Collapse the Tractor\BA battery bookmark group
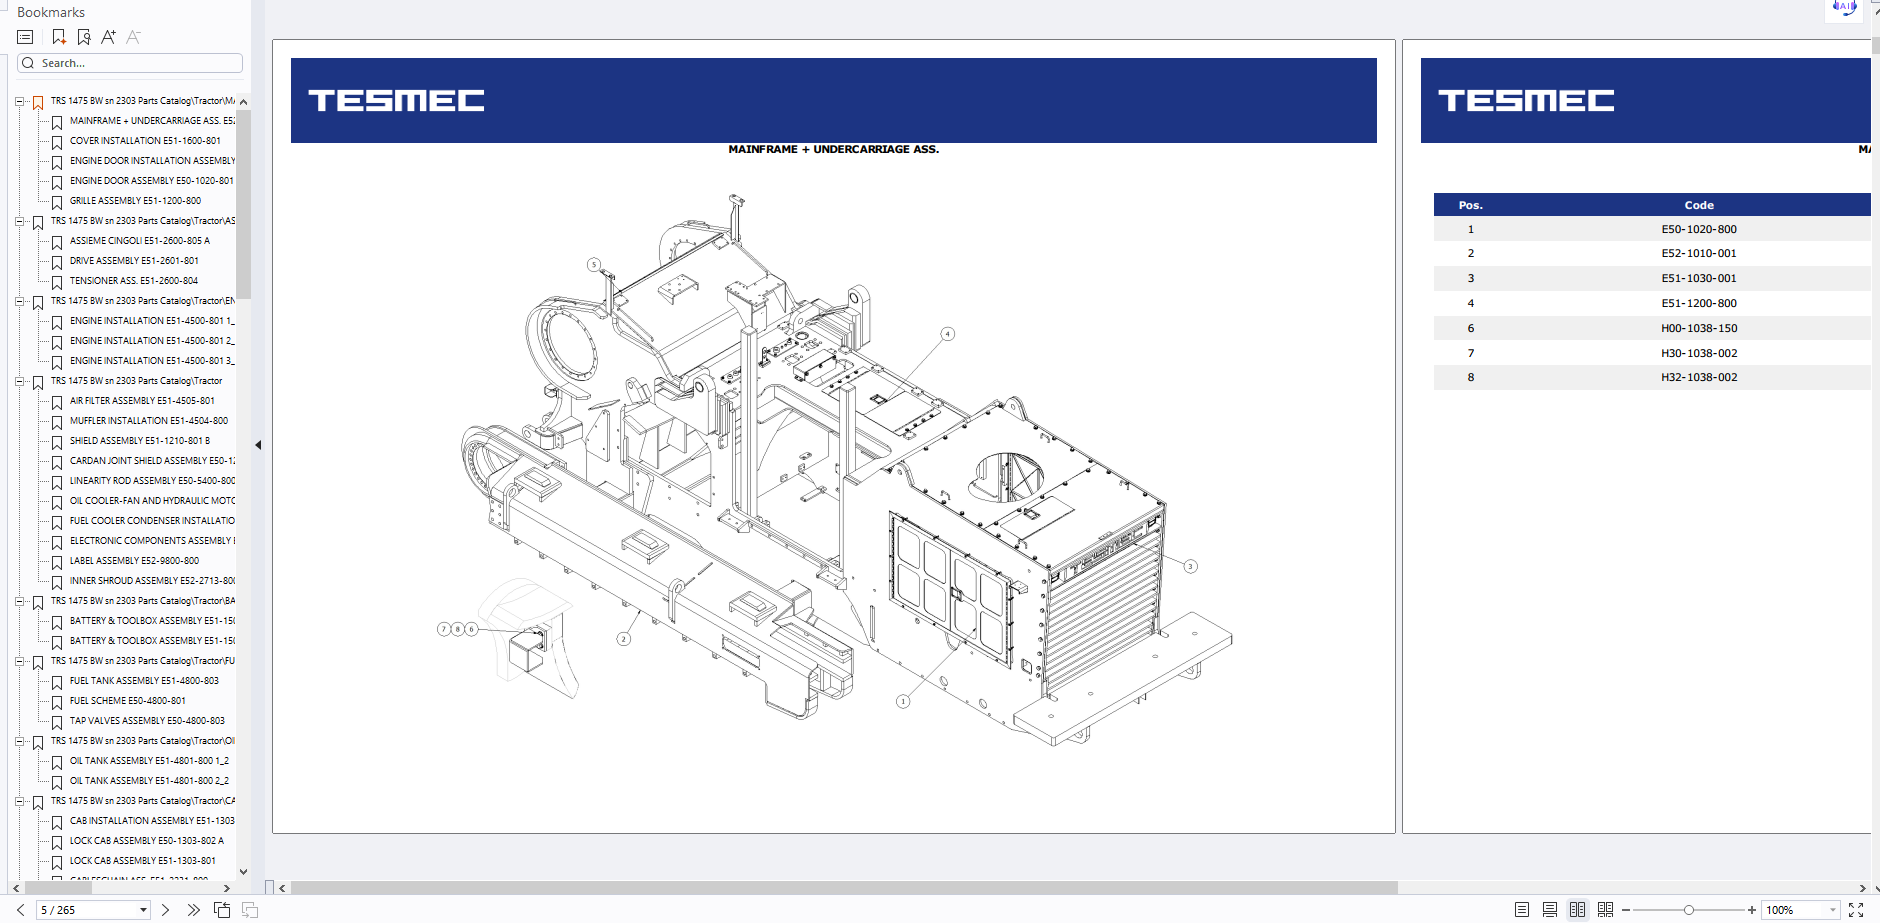The height and width of the screenshot is (923, 1880). tap(19, 601)
